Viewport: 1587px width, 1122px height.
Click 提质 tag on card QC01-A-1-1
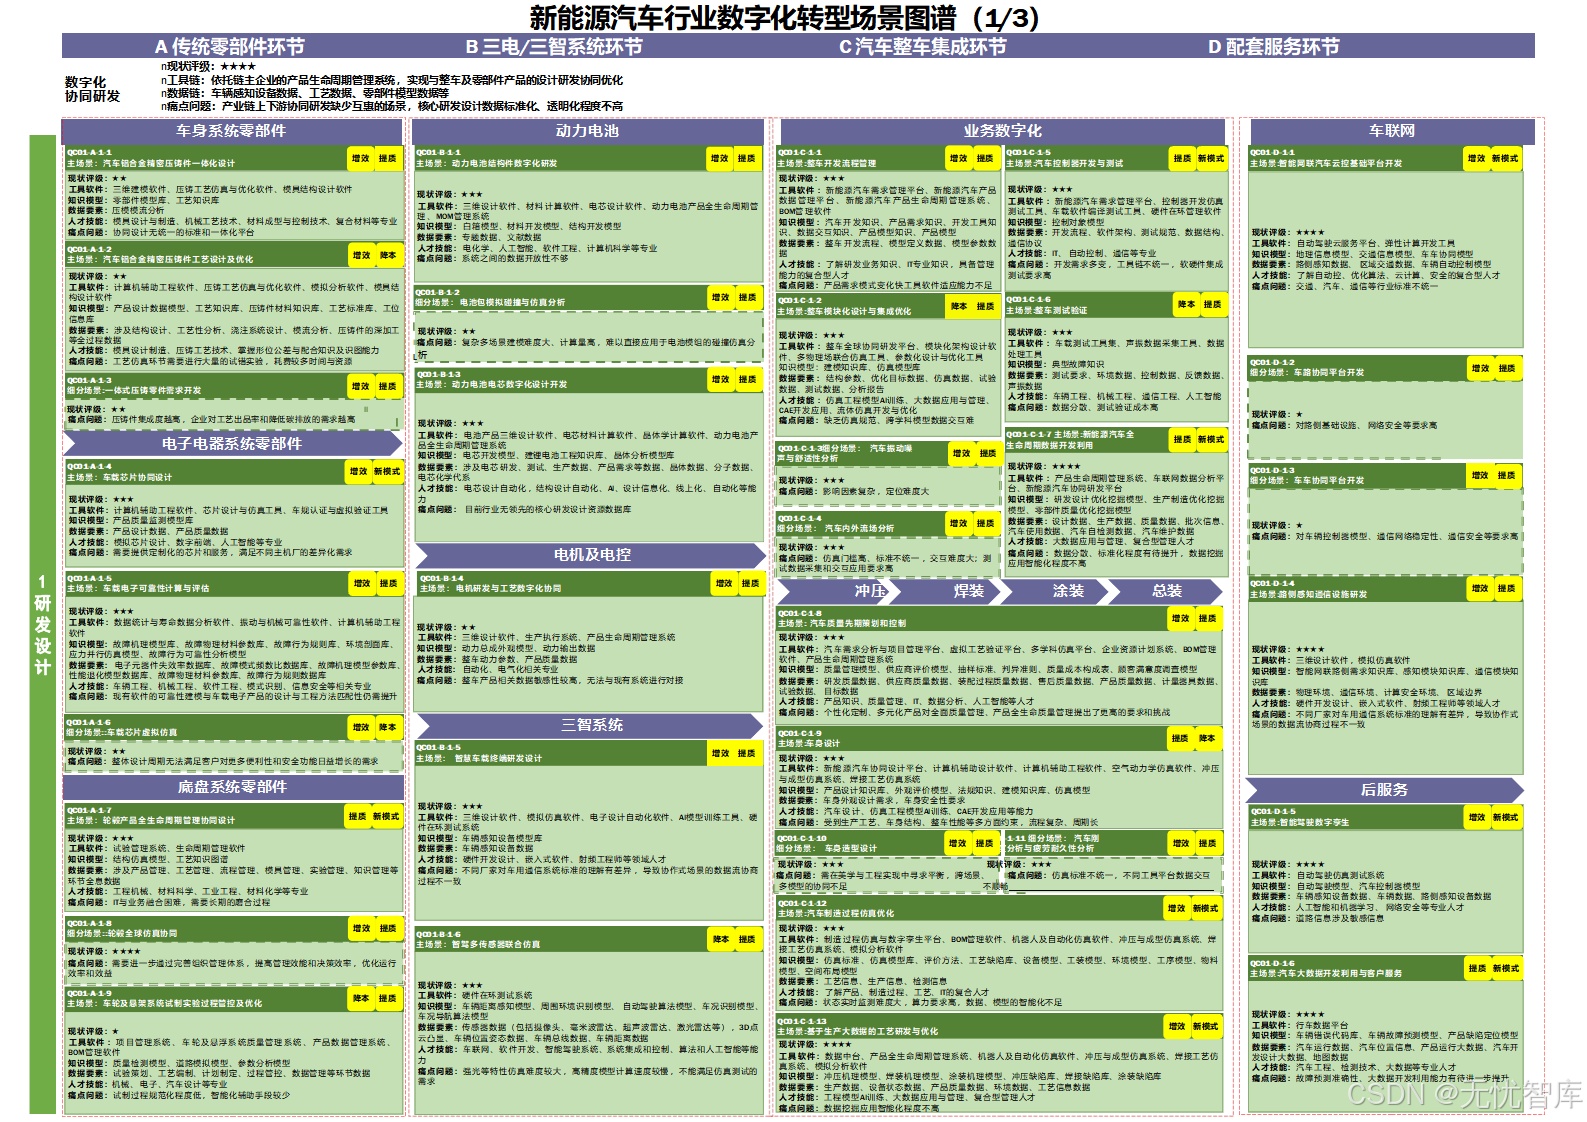388,158
